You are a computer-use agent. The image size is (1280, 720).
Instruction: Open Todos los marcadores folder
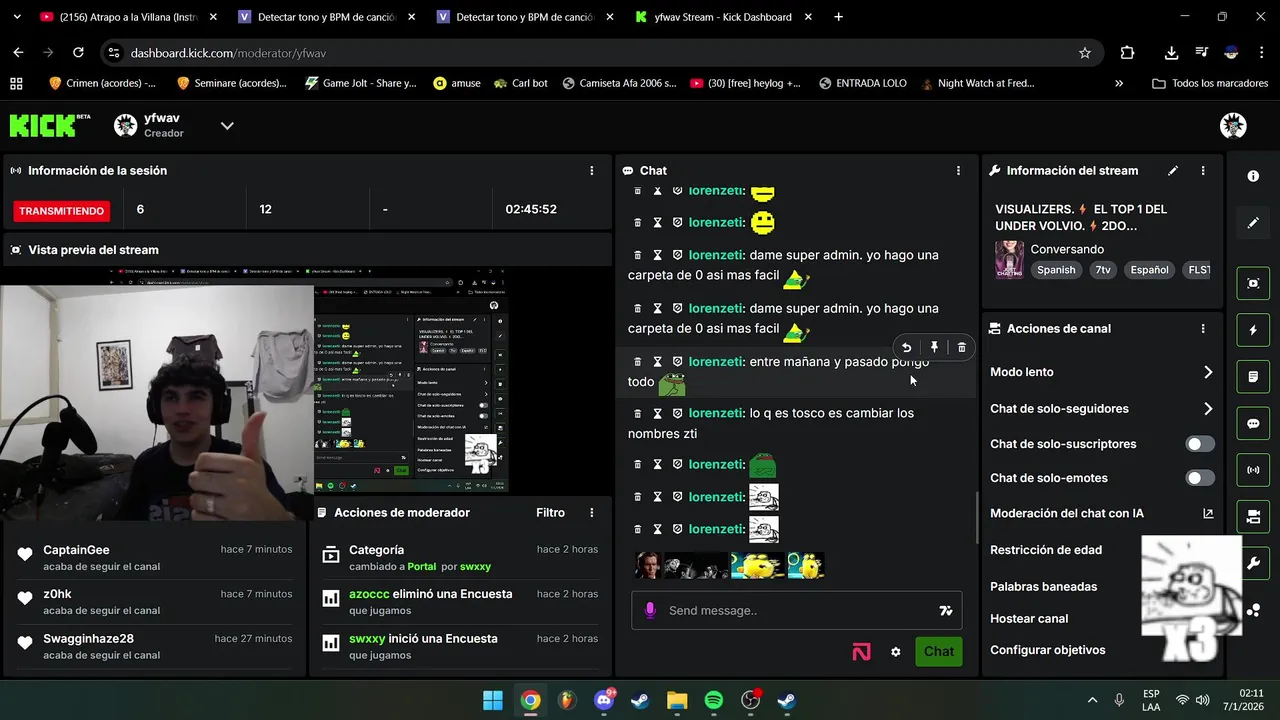[x=1210, y=83]
